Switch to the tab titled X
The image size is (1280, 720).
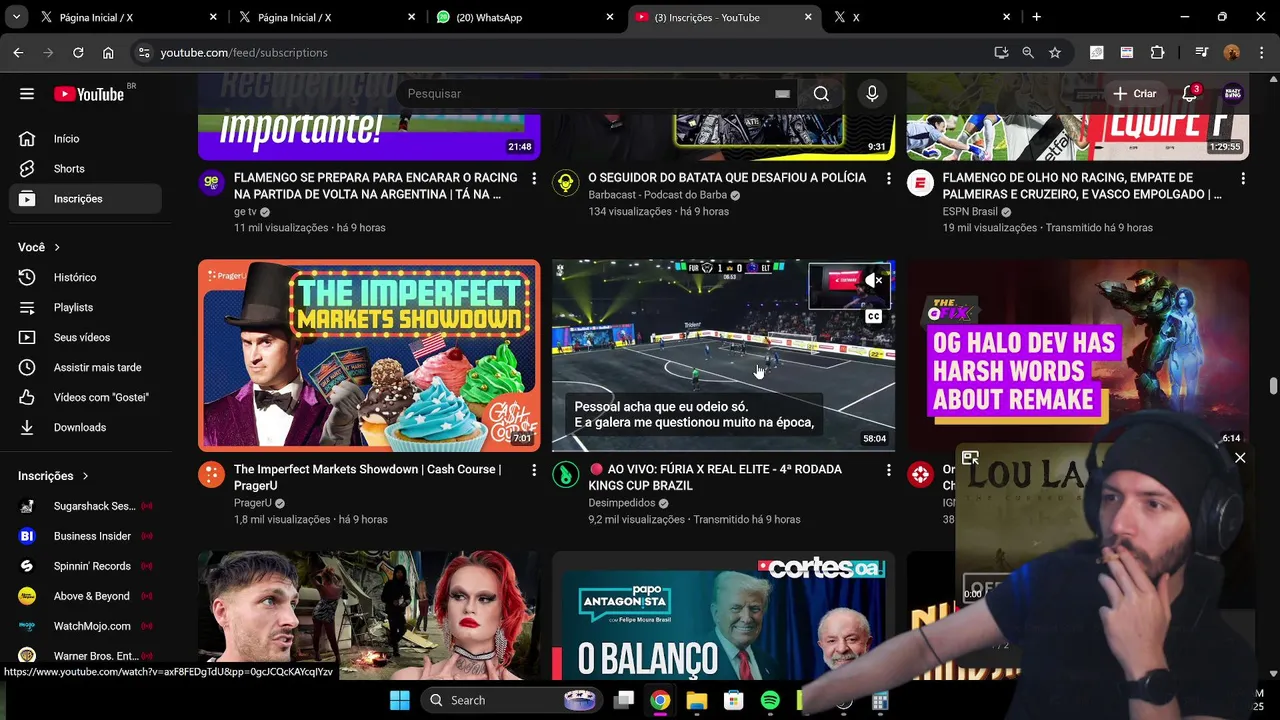point(922,17)
